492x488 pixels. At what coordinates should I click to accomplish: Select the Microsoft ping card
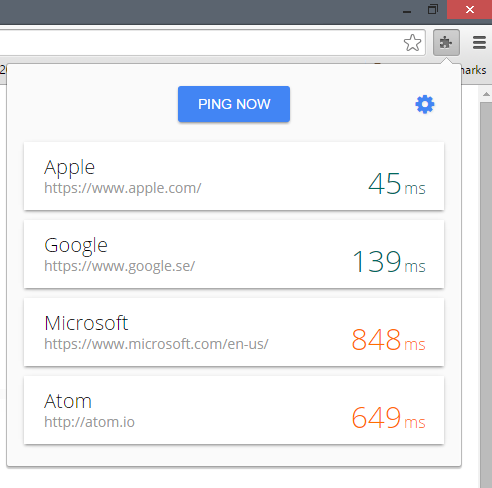coord(234,332)
